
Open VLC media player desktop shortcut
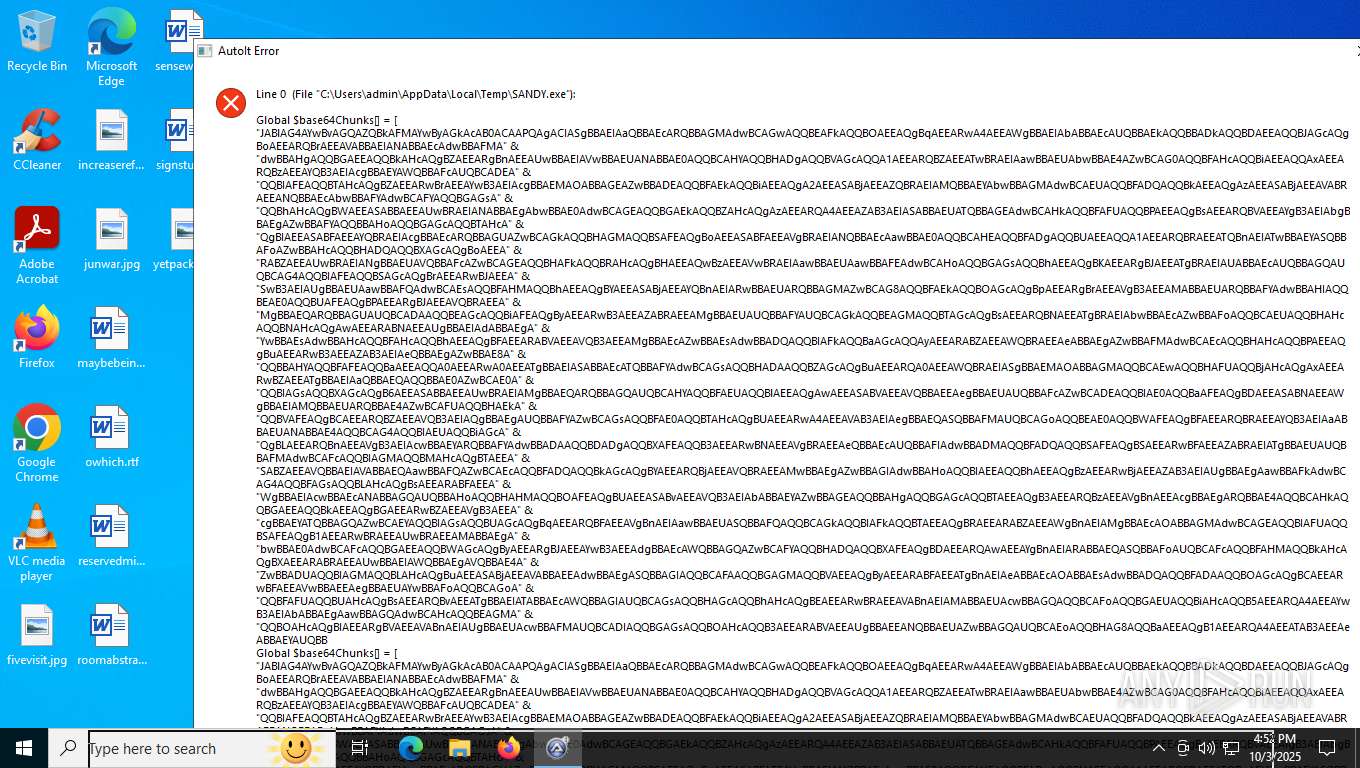coord(37,542)
